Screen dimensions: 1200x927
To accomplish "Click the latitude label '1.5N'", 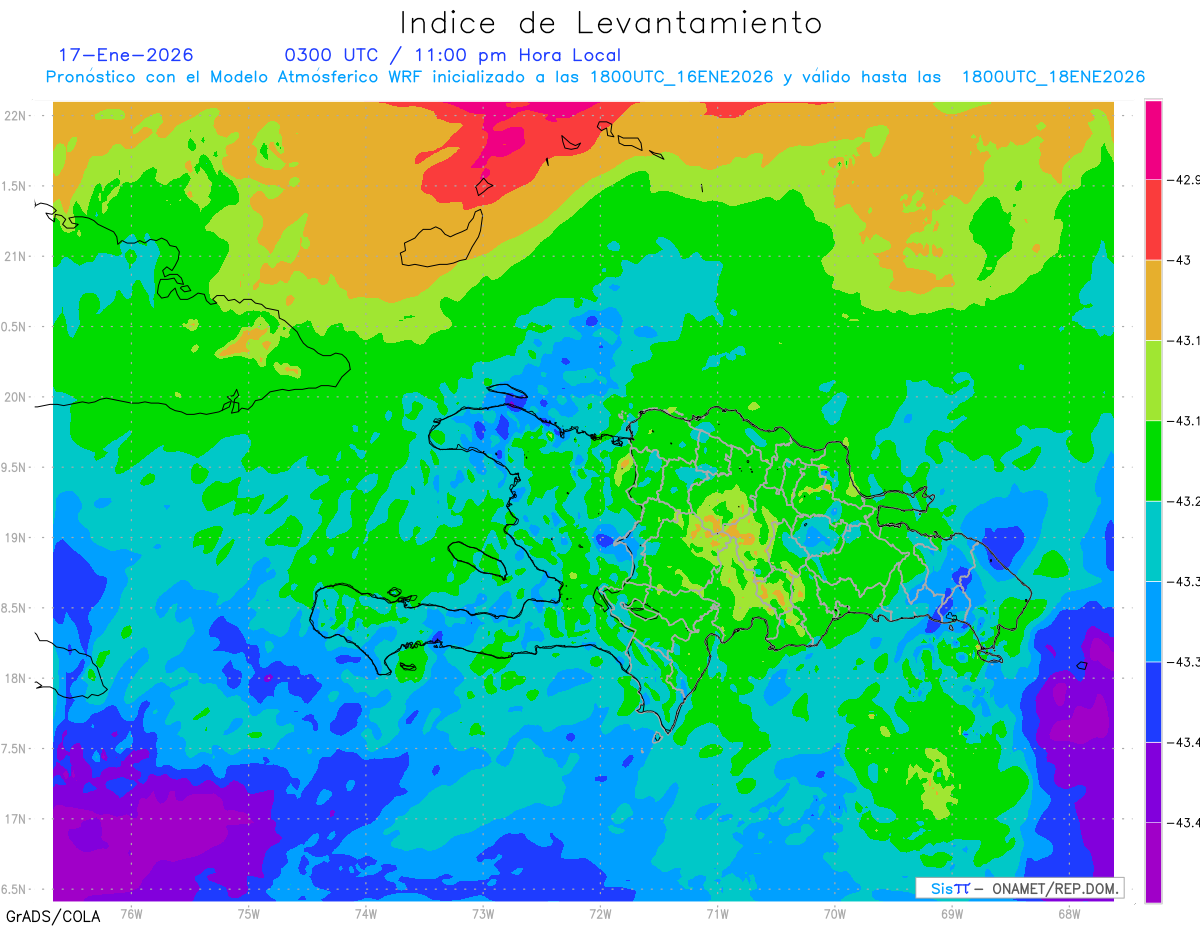I will (15, 186).
